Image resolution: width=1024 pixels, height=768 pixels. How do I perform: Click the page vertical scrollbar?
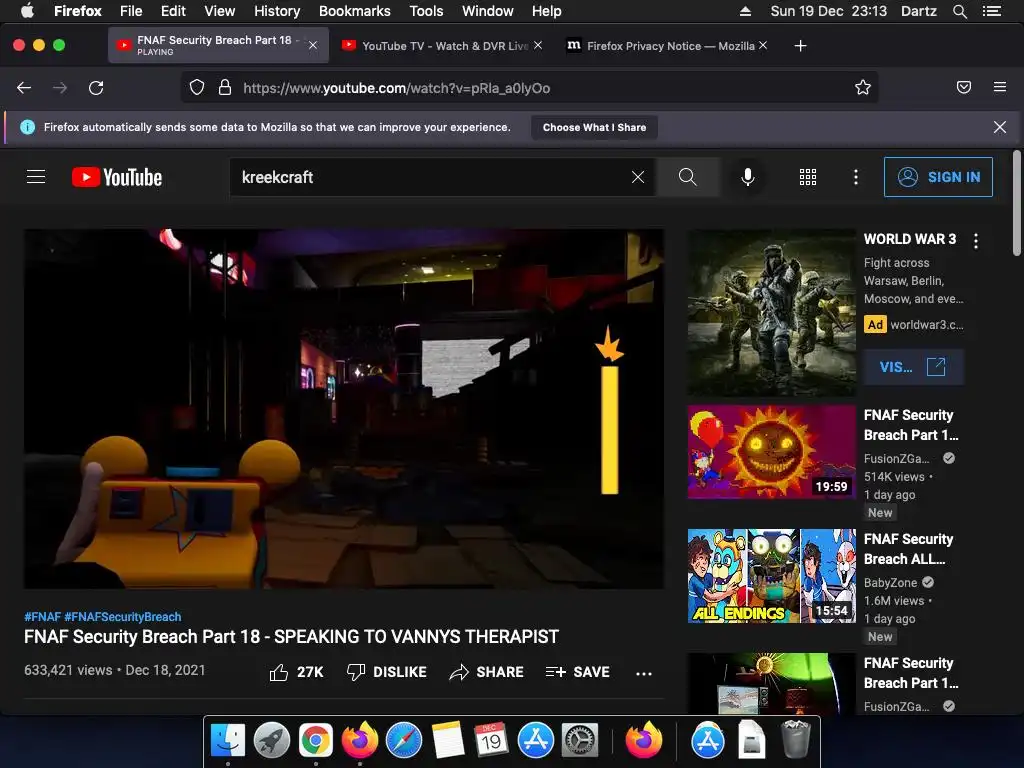(1016, 204)
